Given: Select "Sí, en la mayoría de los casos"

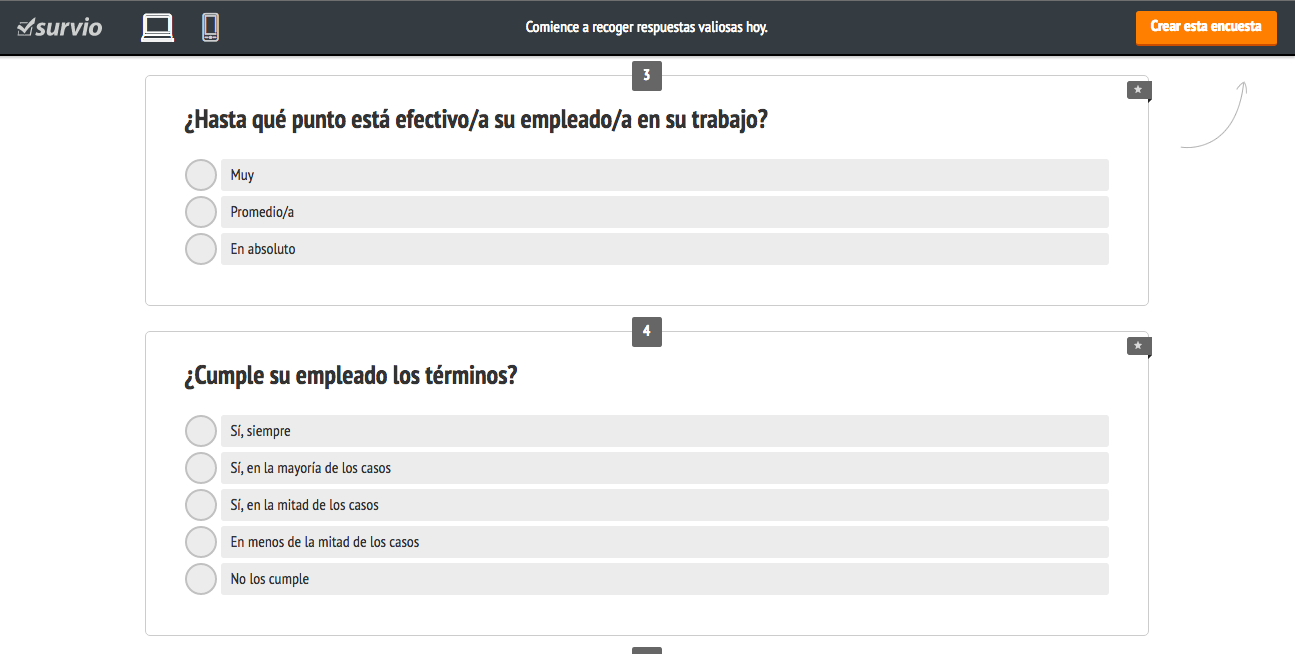Looking at the screenshot, I should click(x=201, y=468).
